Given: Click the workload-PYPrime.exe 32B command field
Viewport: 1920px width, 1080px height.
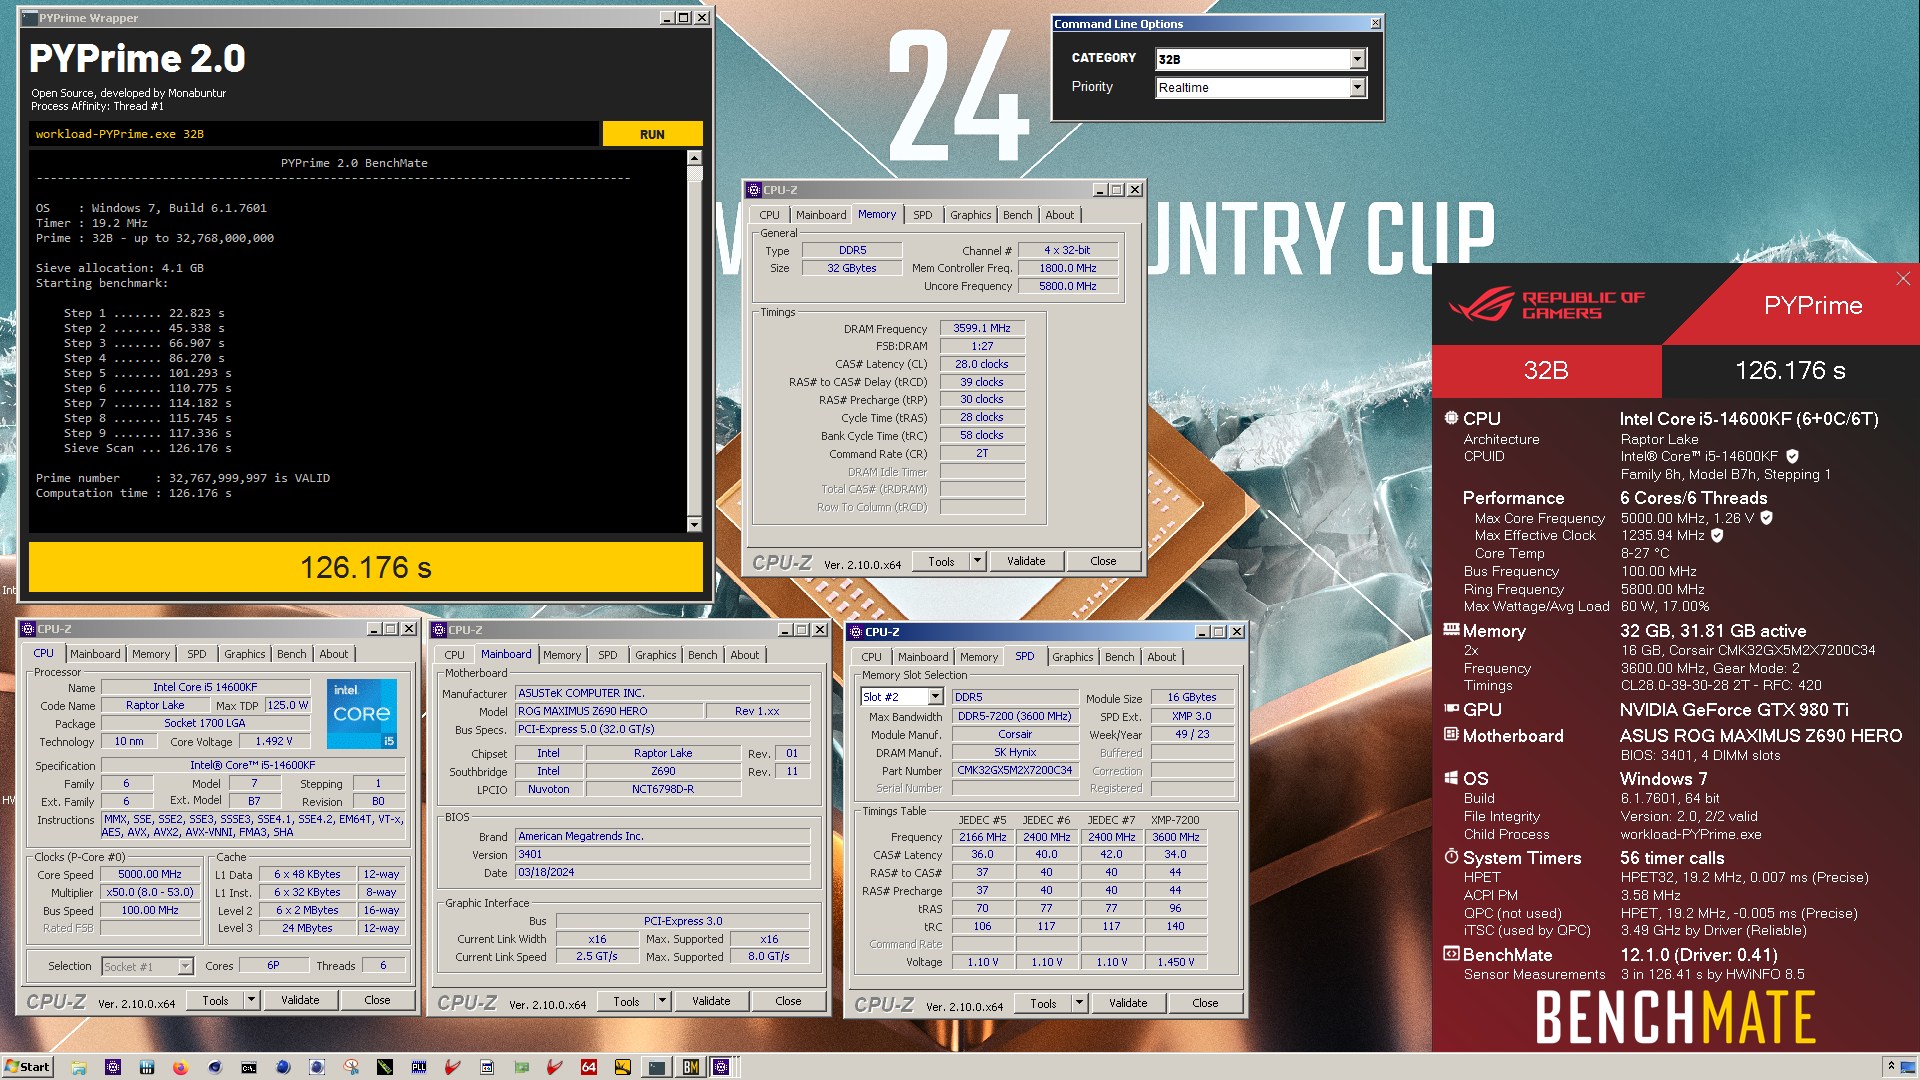Looking at the screenshot, I should point(315,134).
